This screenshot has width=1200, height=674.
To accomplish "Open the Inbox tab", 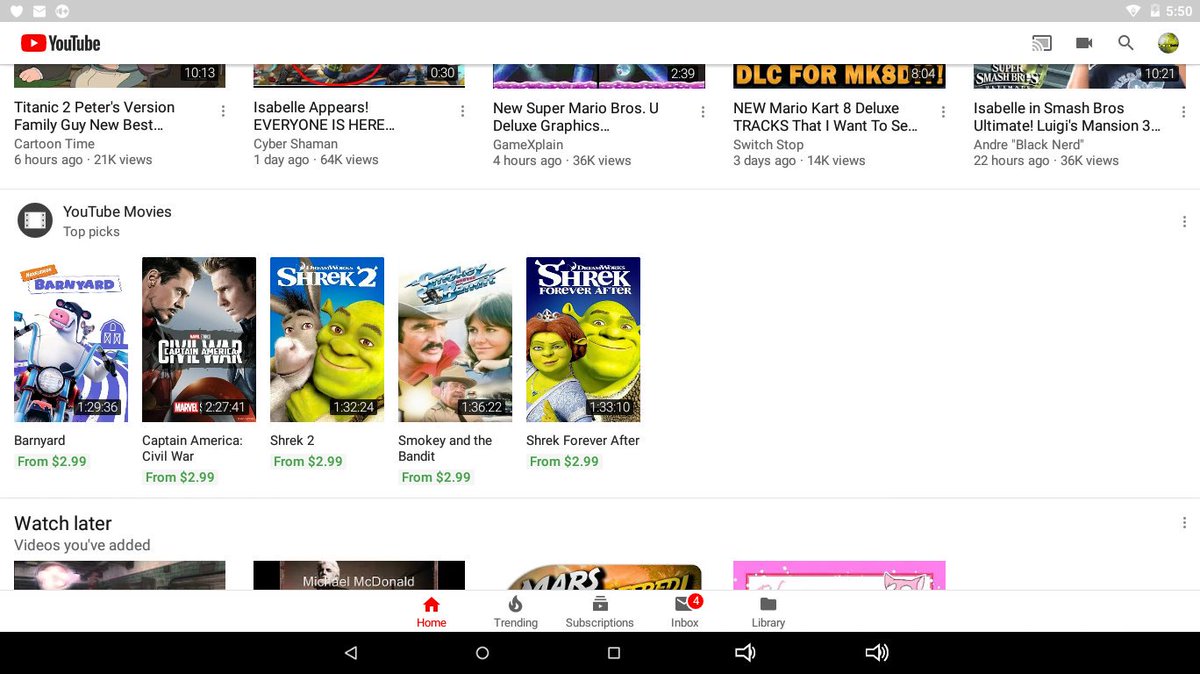I will [685, 612].
